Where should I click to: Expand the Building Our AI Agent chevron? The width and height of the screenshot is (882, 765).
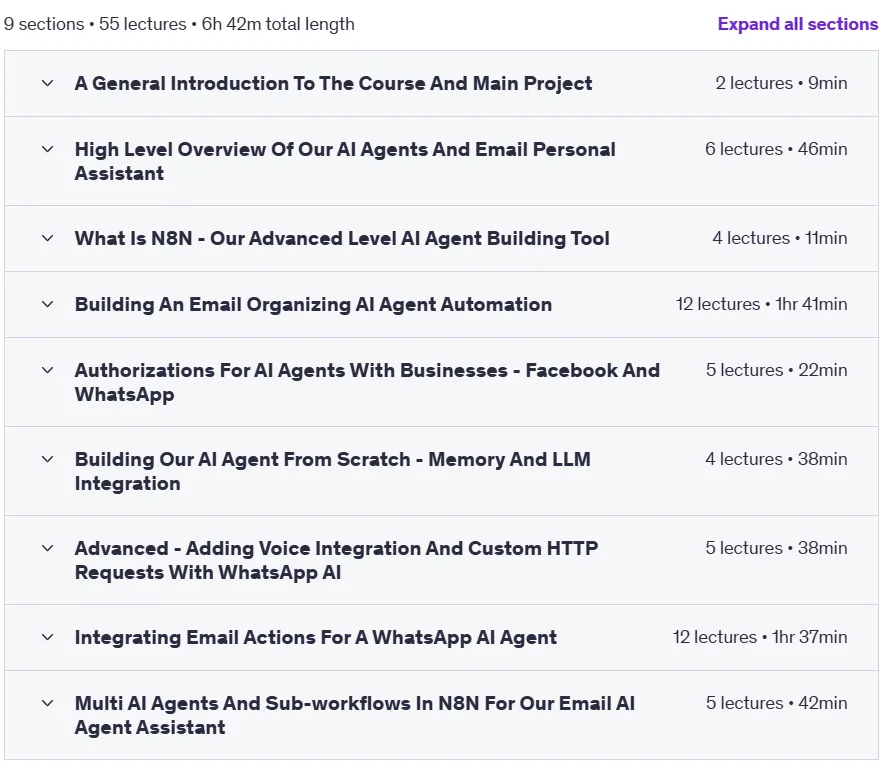[x=48, y=459]
